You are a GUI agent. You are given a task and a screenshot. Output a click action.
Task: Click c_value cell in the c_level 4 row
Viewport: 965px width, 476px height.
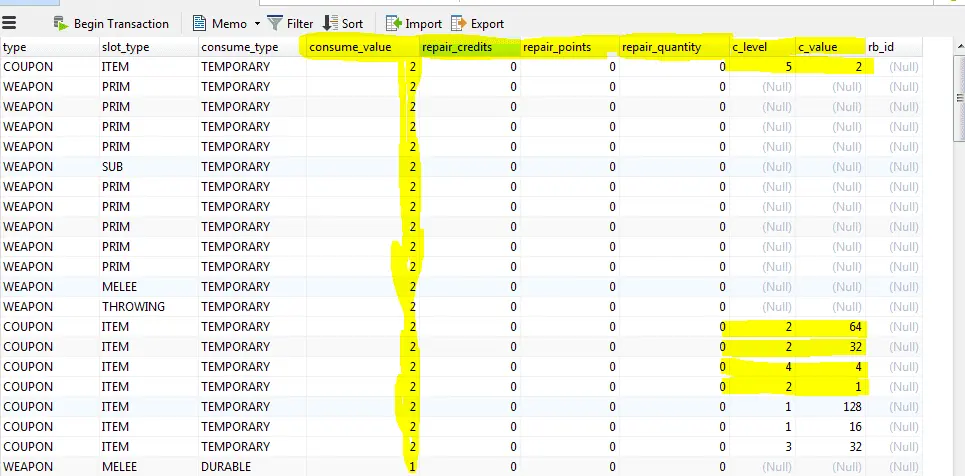pyautogui.click(x=830, y=367)
